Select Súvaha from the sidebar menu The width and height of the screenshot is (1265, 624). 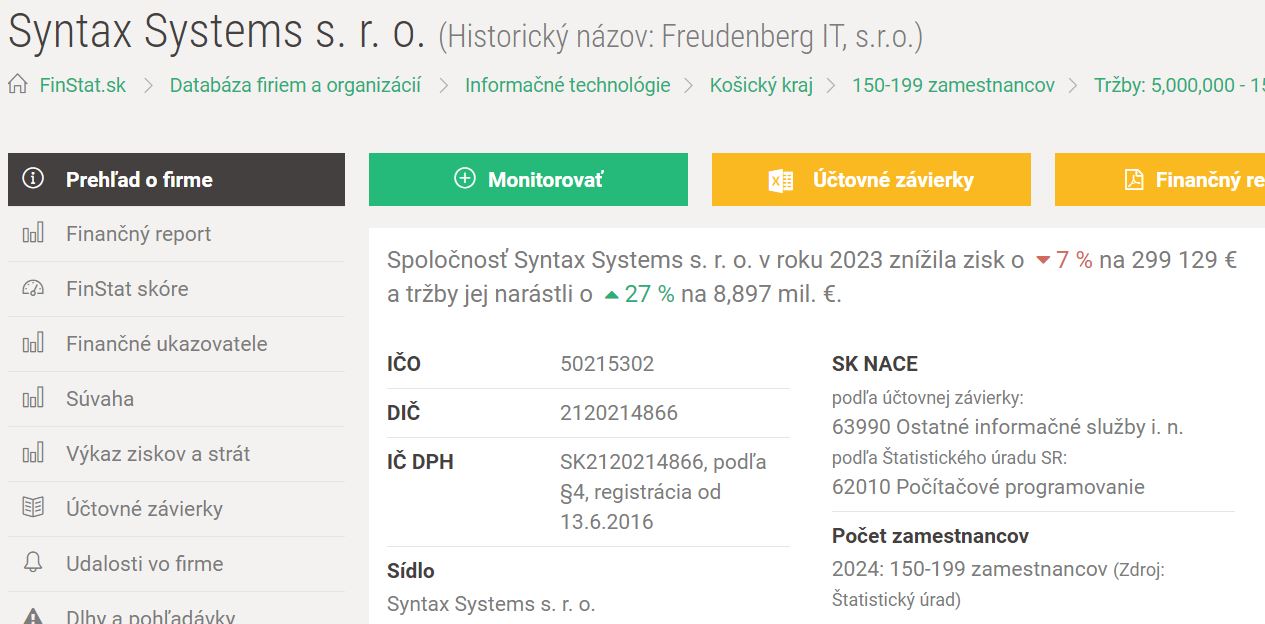click(100, 399)
